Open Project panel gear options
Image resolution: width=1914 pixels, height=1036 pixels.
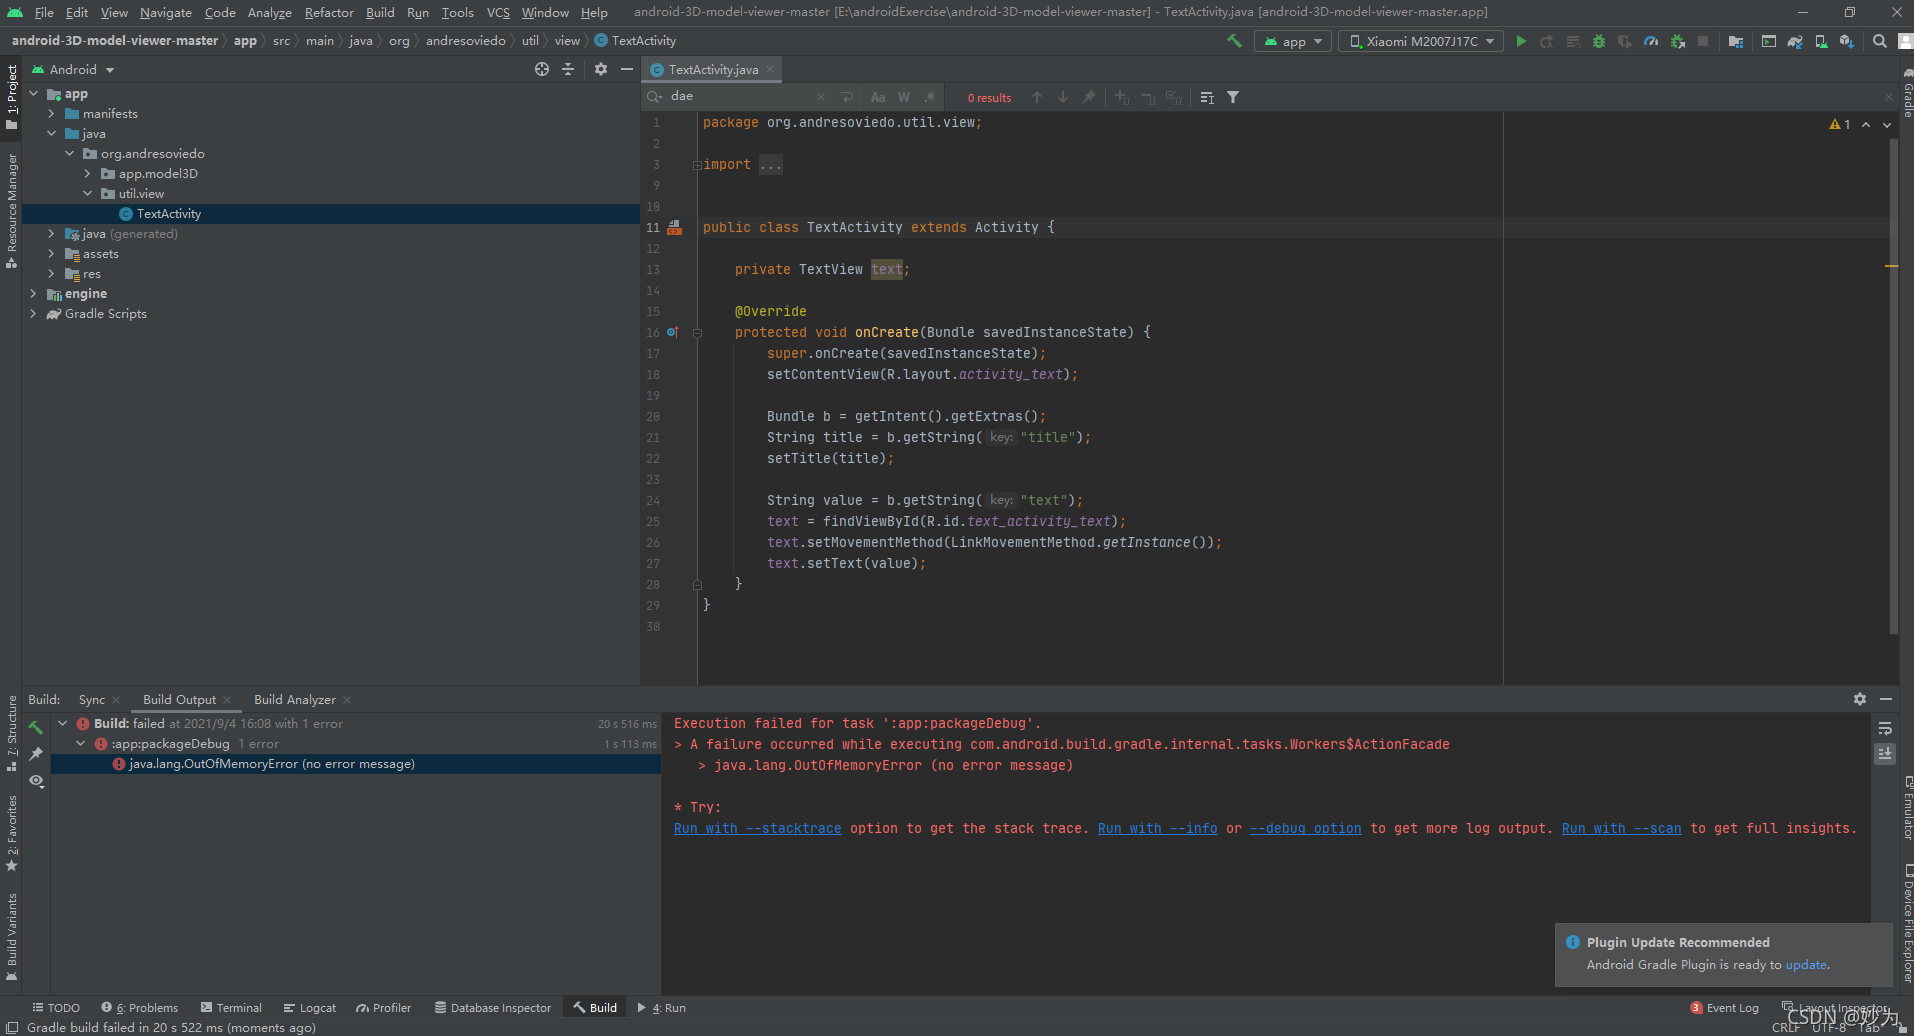pyautogui.click(x=601, y=69)
